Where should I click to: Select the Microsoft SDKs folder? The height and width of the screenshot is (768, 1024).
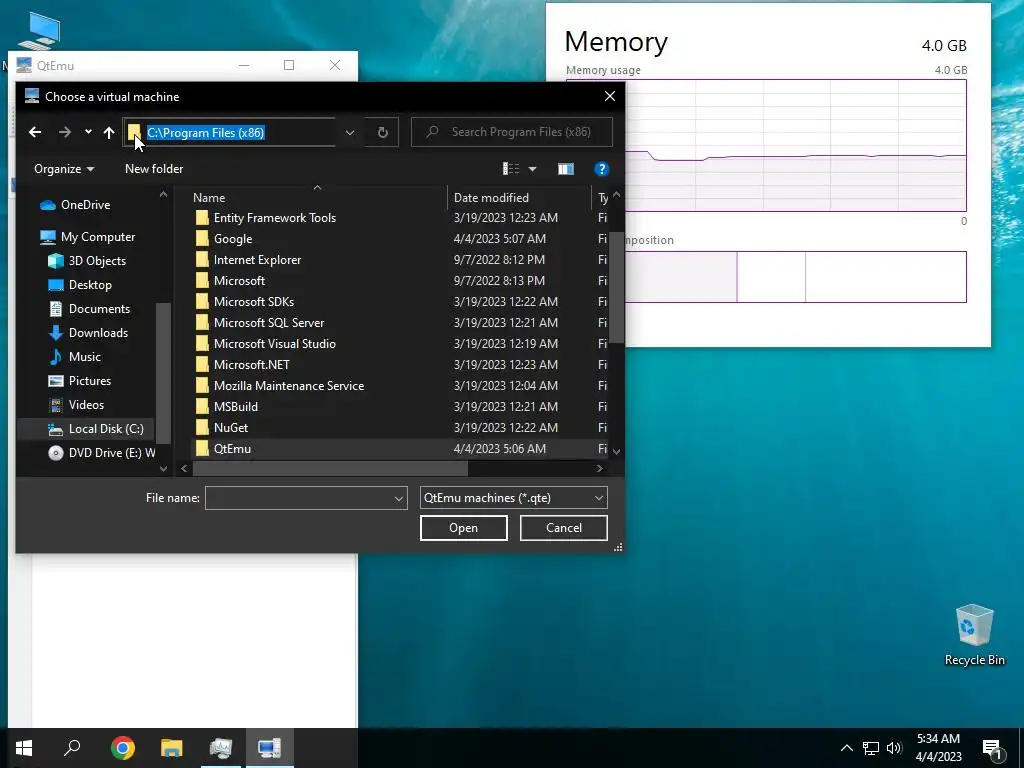point(254,302)
